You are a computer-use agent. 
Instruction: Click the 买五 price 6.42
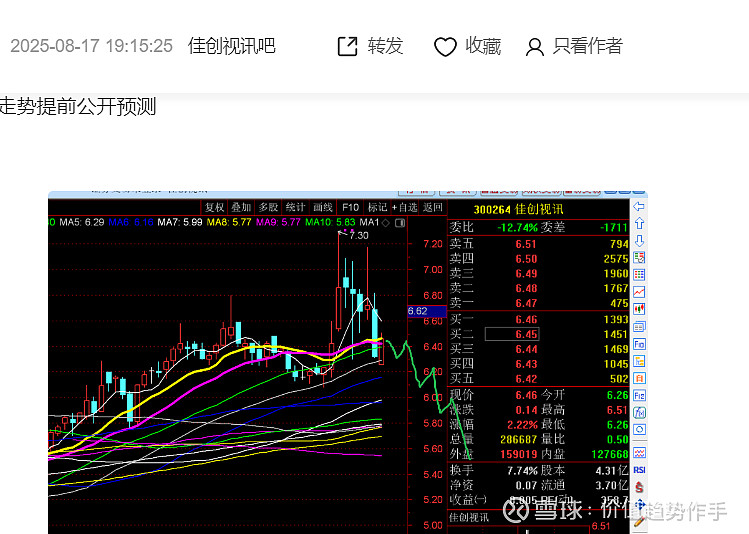coord(526,379)
